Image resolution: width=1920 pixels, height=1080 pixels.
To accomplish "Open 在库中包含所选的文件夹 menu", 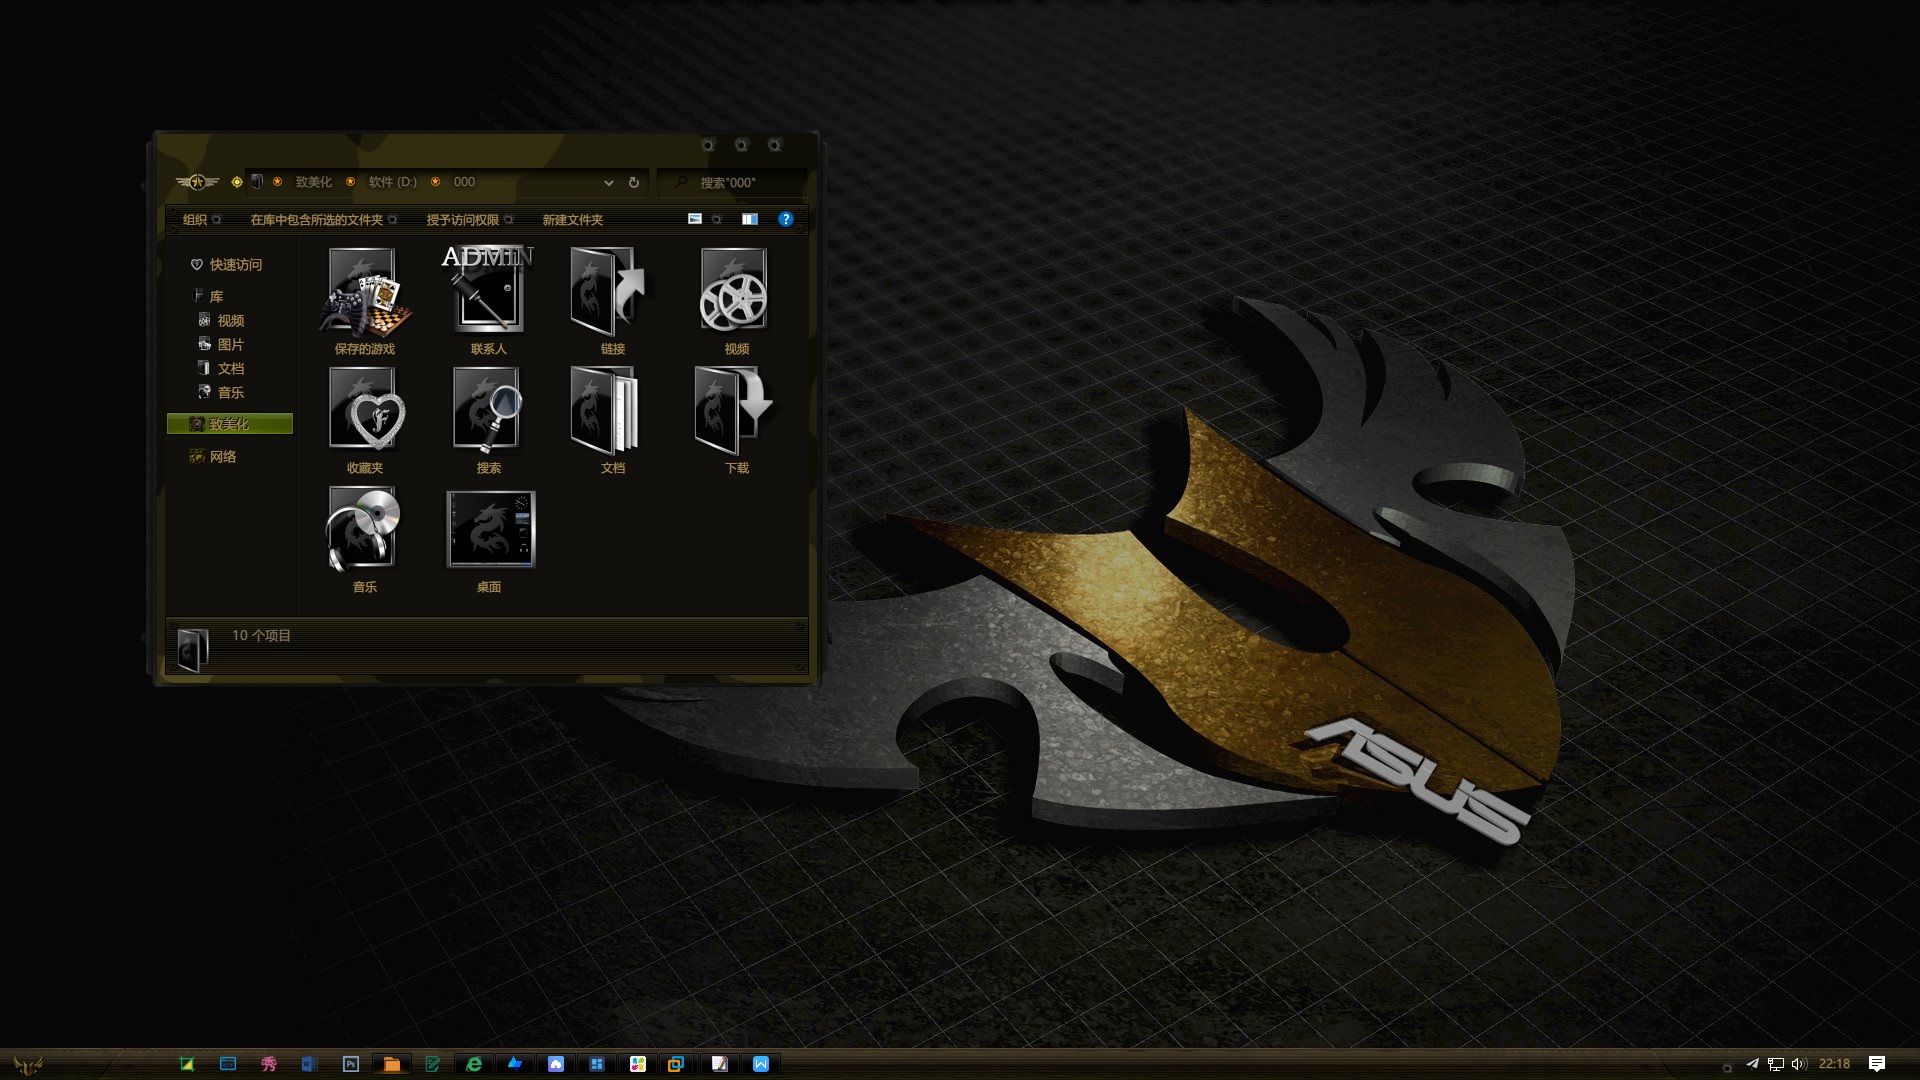I will (324, 220).
